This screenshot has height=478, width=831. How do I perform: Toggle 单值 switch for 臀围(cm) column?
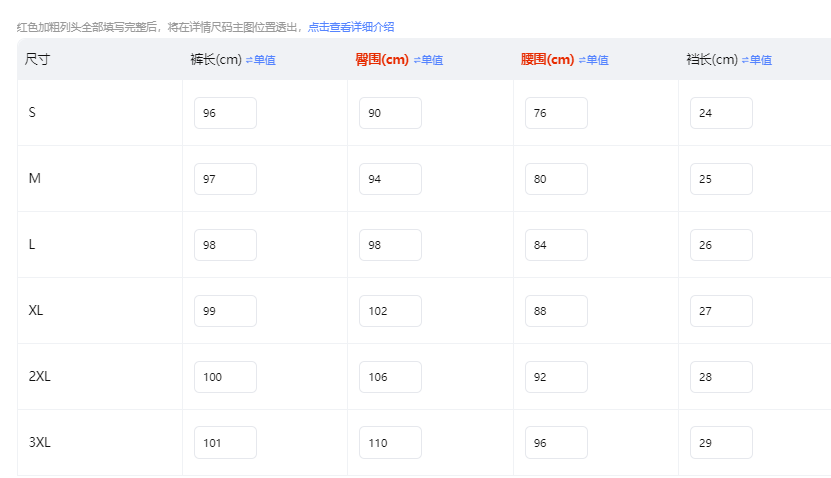point(428,60)
